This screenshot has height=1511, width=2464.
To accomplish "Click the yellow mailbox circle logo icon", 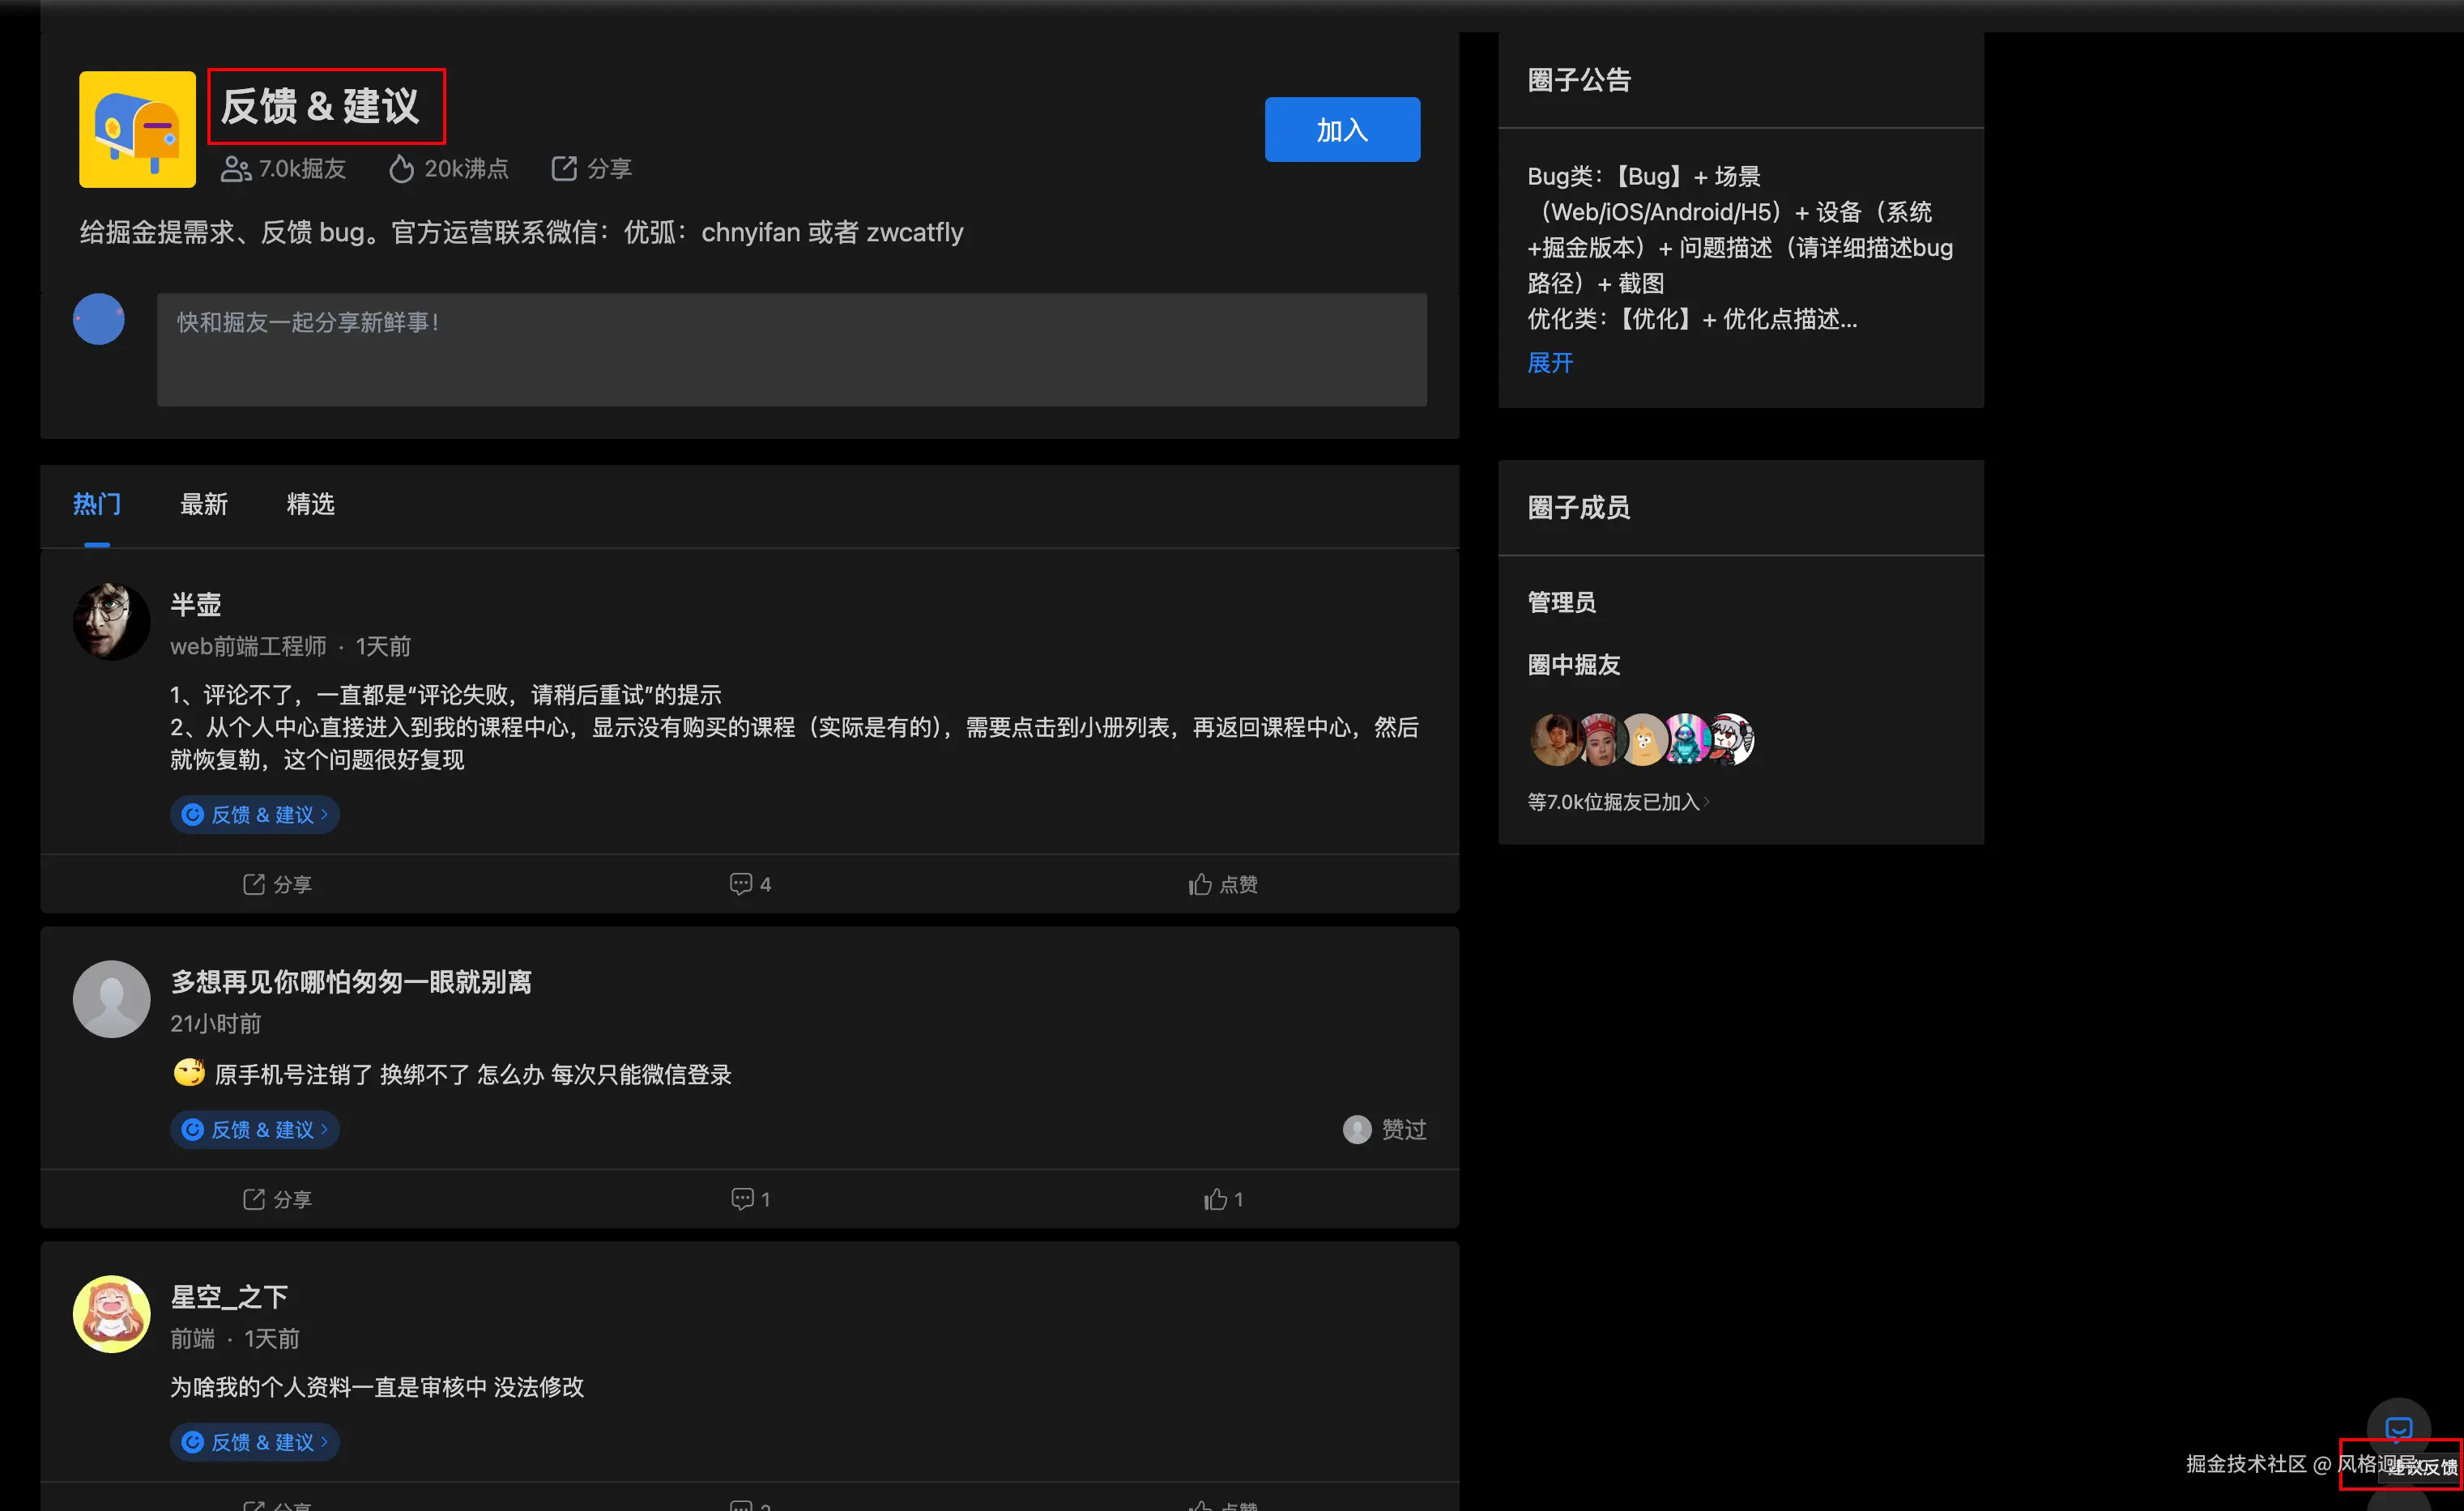I will pyautogui.click(x=136, y=129).
